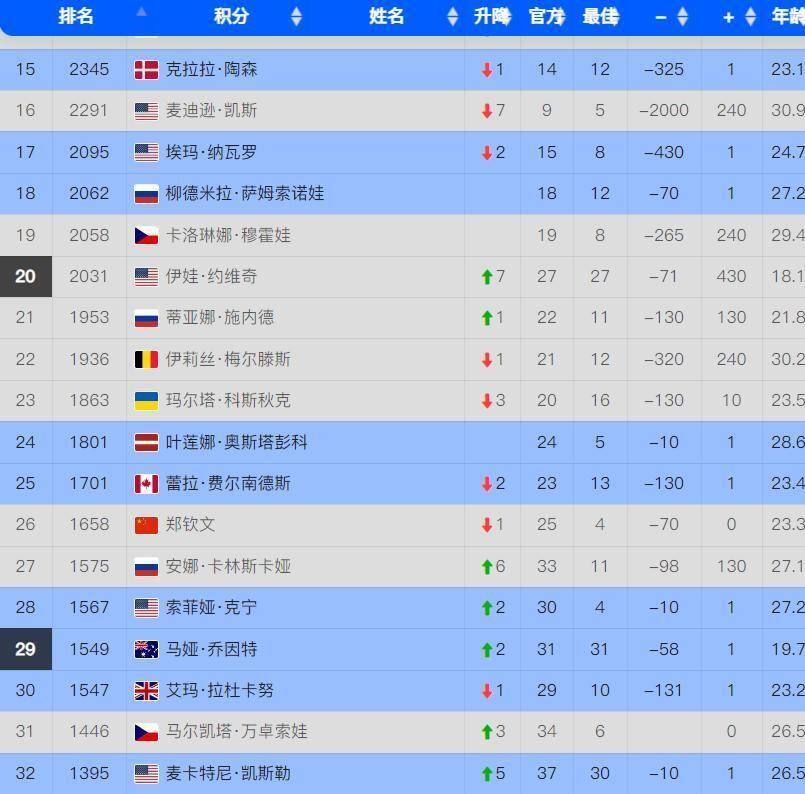805x794 pixels.
Task: Select highlighted rank 20 cell
Action: (25, 276)
